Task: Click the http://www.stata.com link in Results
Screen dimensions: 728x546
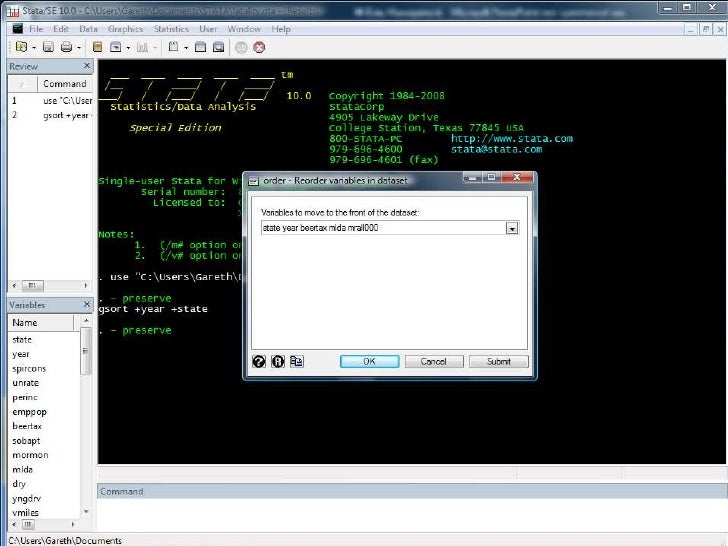Action: click(512, 138)
